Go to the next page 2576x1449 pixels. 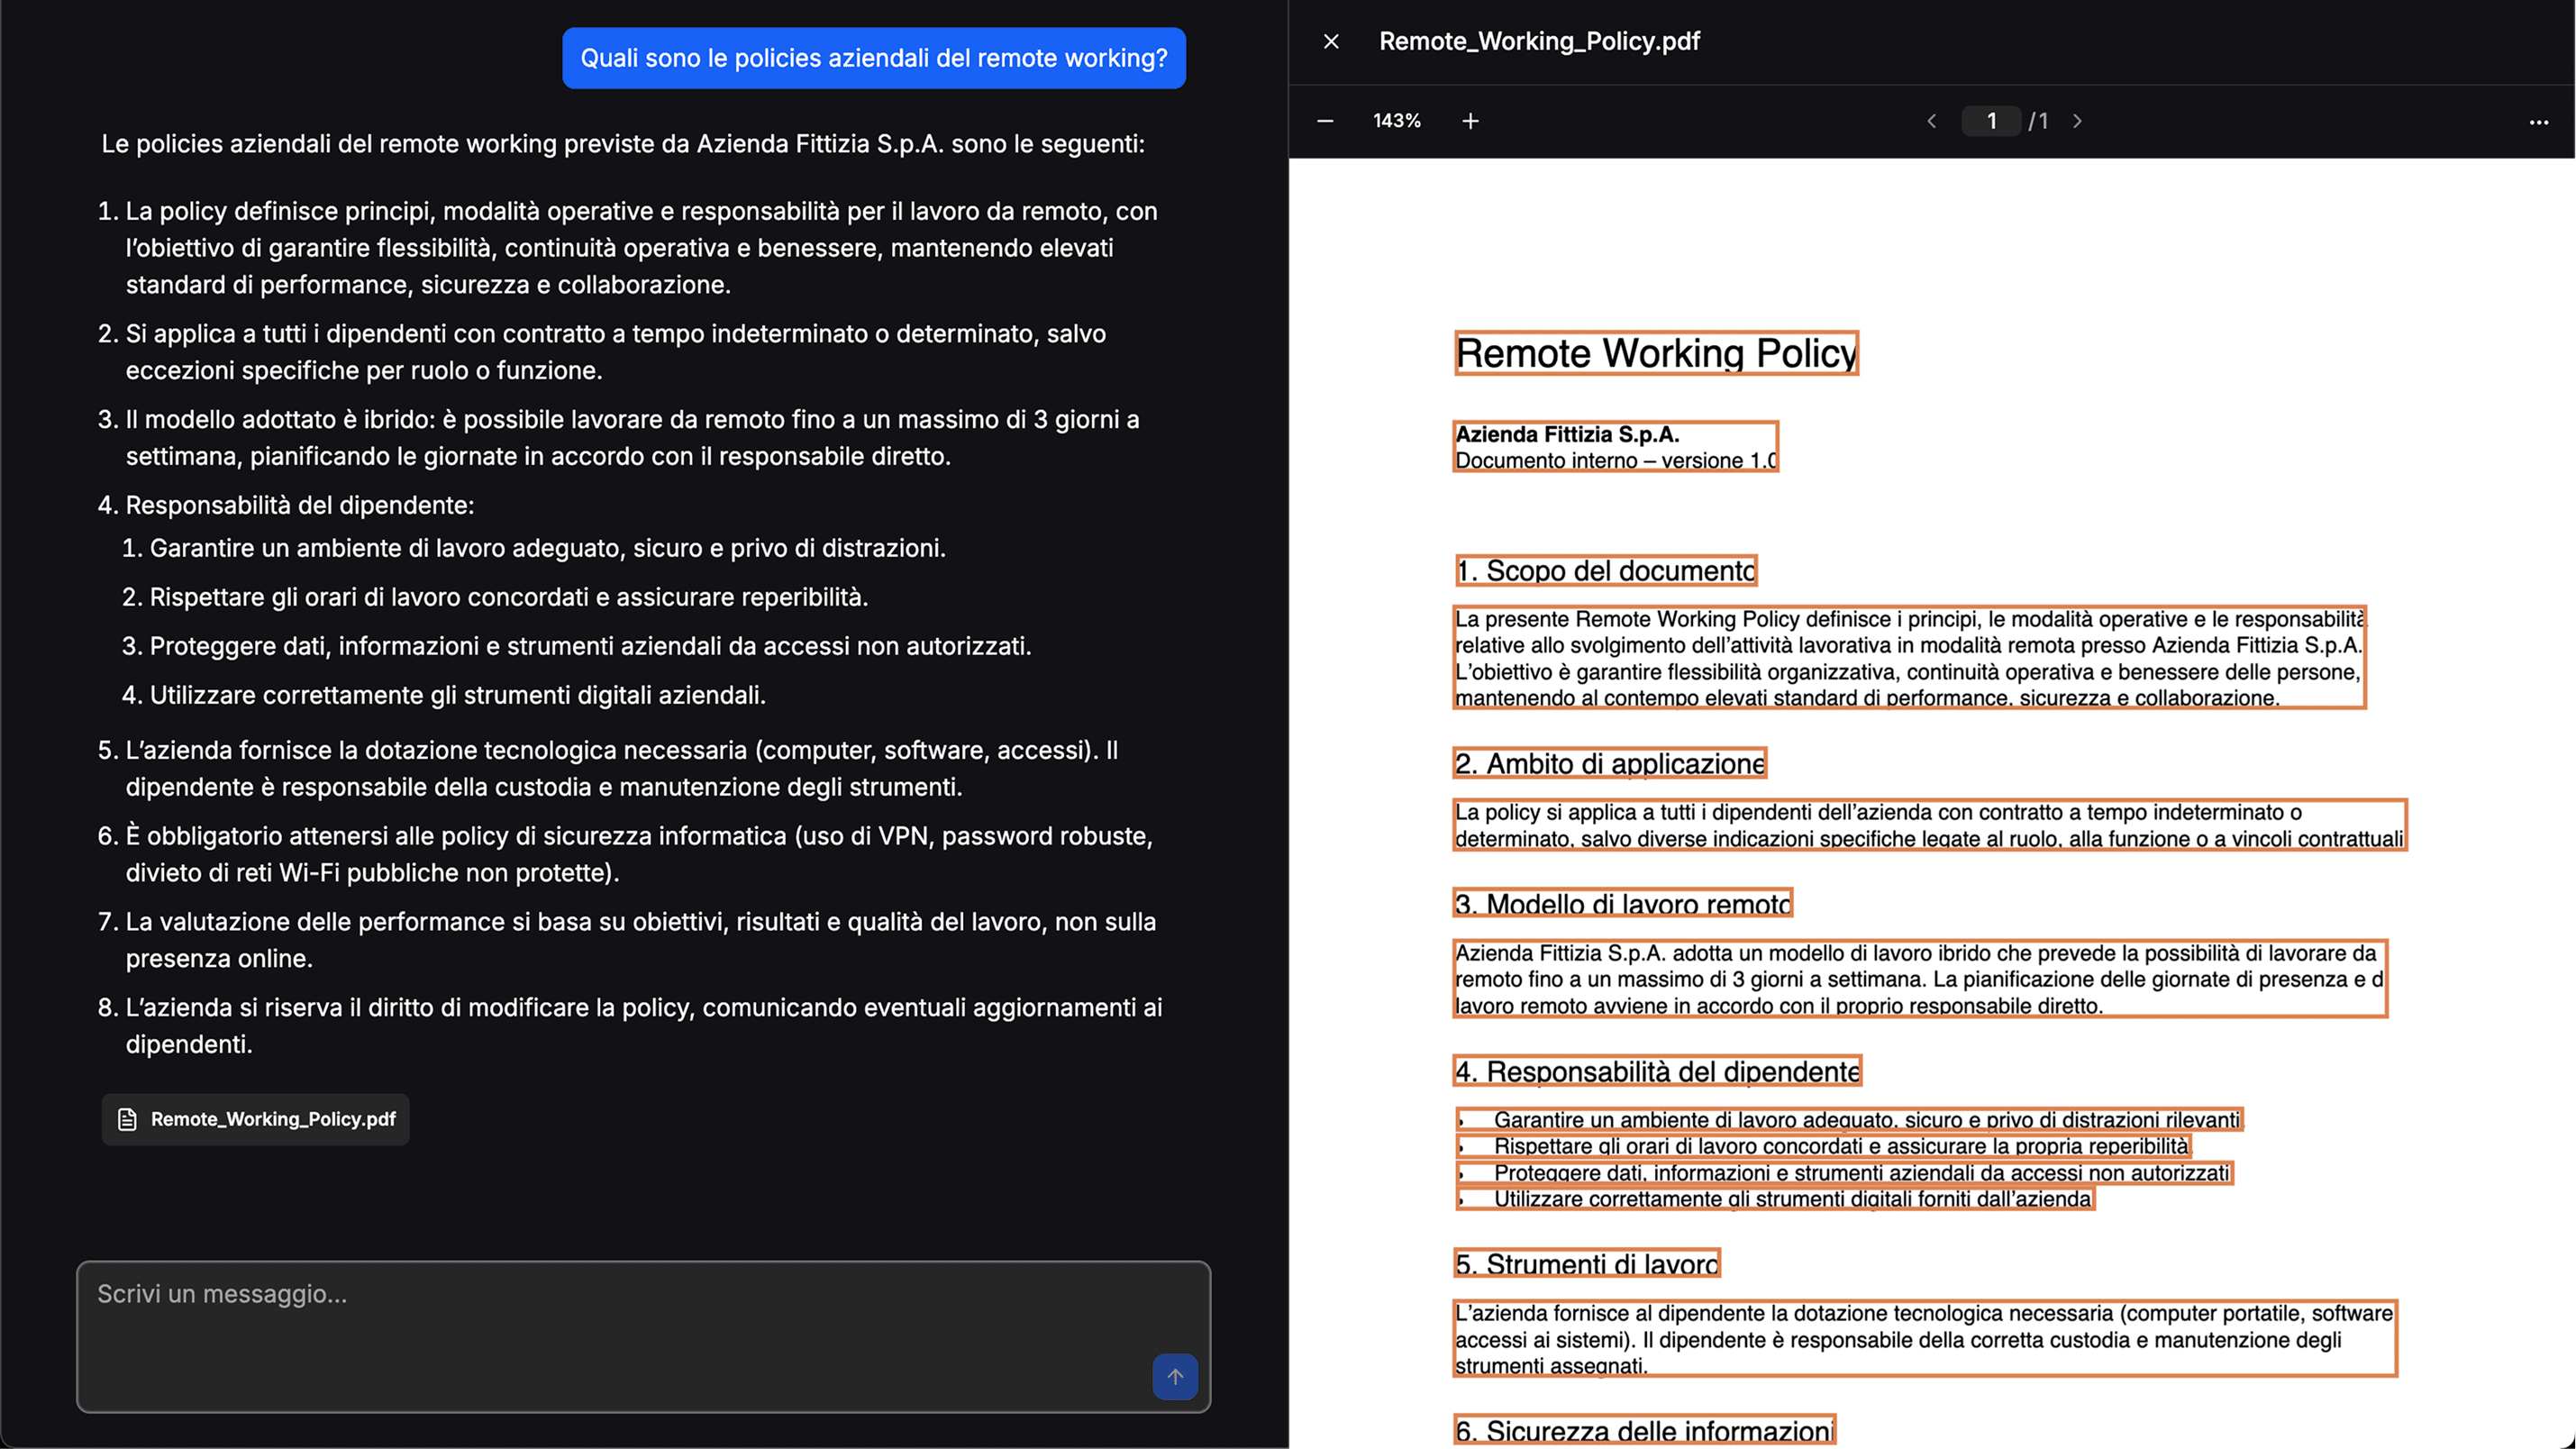click(2078, 120)
